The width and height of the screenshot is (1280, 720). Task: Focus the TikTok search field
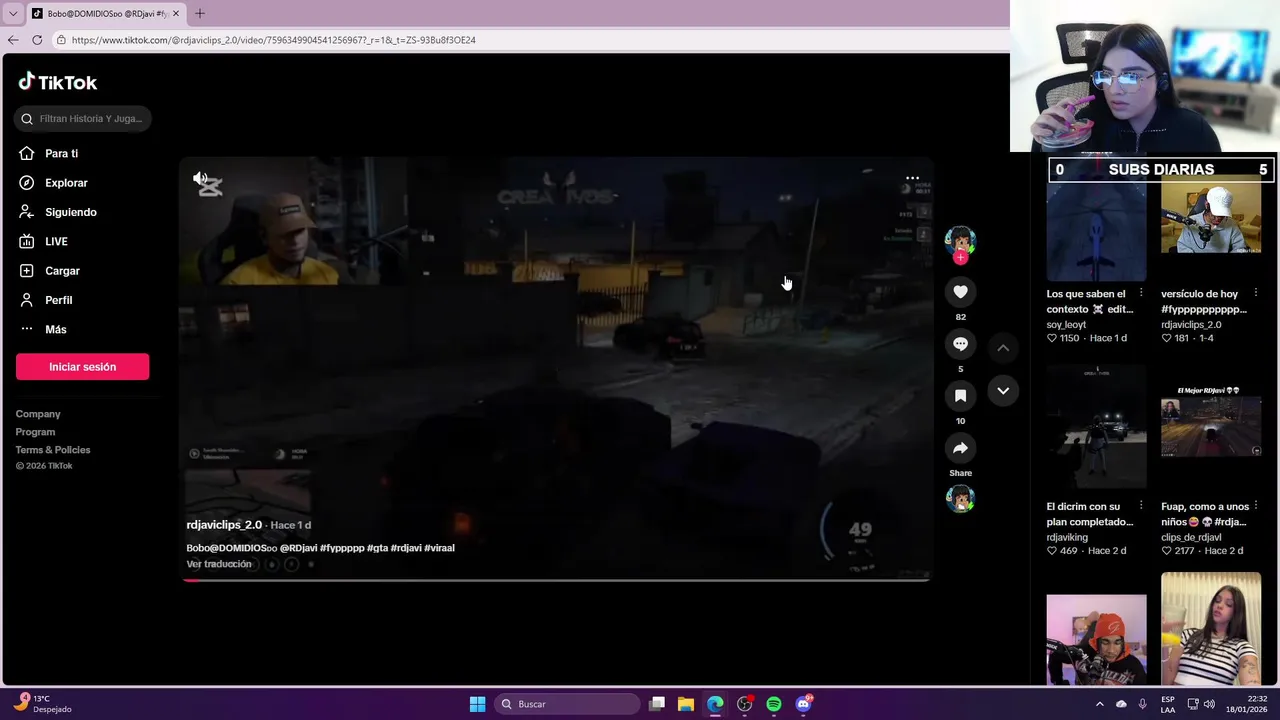coord(83,118)
